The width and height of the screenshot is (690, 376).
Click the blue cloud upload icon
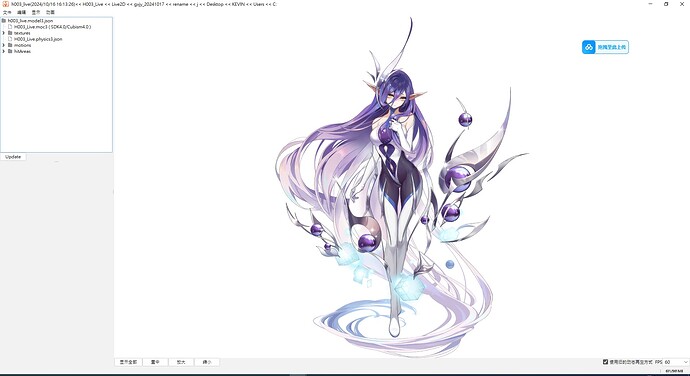[x=589, y=47]
